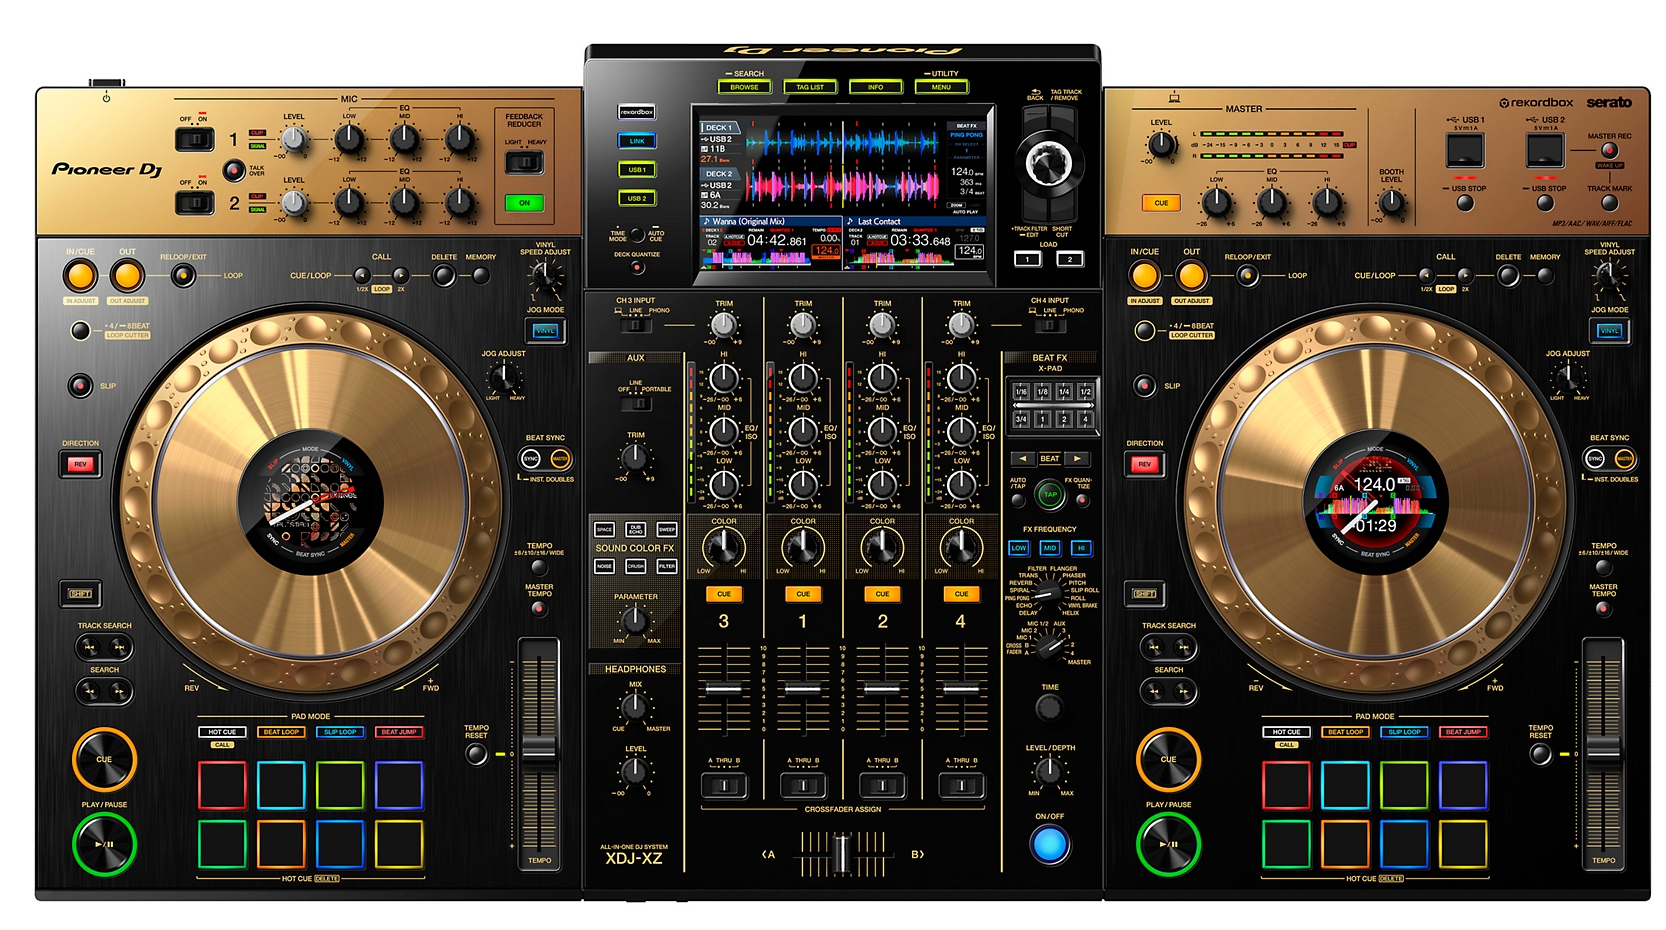Select FILTER sound color FX

[666, 566]
